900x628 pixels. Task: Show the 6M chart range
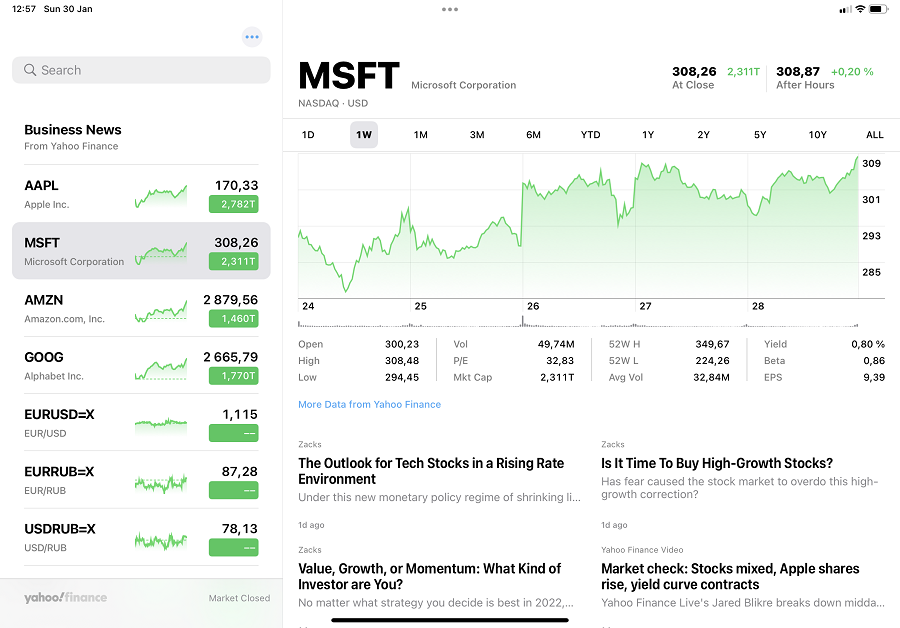533,135
